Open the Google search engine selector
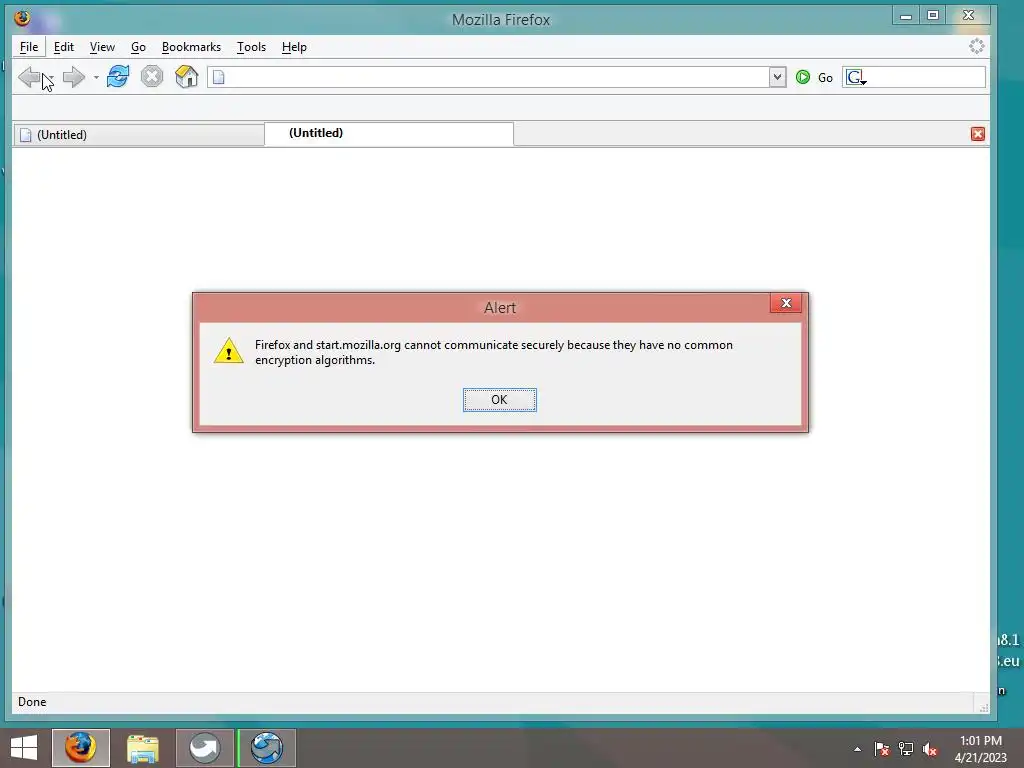Screen dimensions: 1024x768 point(856,78)
